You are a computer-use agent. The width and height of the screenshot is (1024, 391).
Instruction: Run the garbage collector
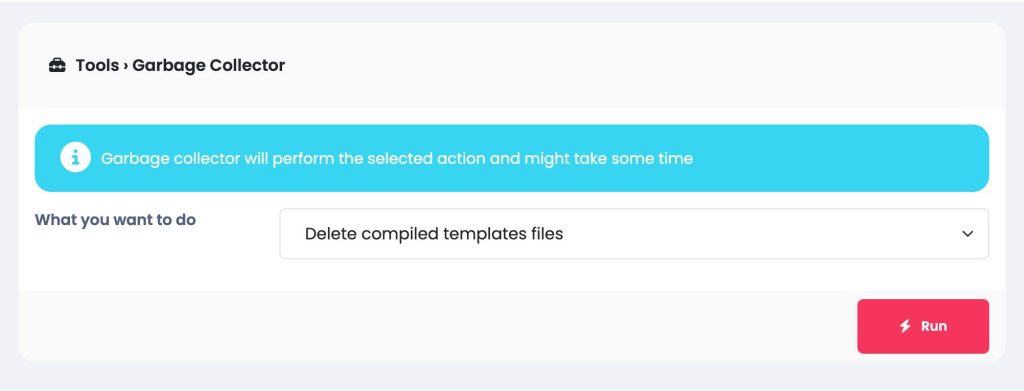[x=923, y=326]
